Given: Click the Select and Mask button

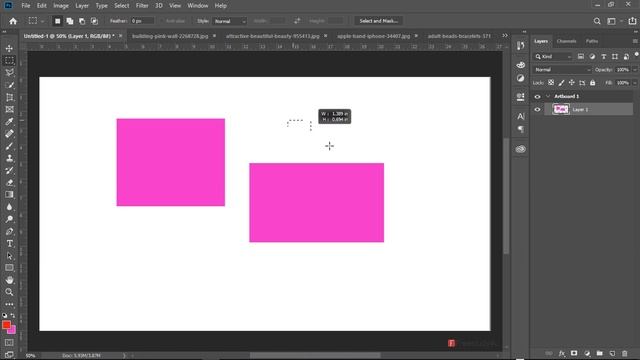Looking at the screenshot, I should (x=379, y=21).
